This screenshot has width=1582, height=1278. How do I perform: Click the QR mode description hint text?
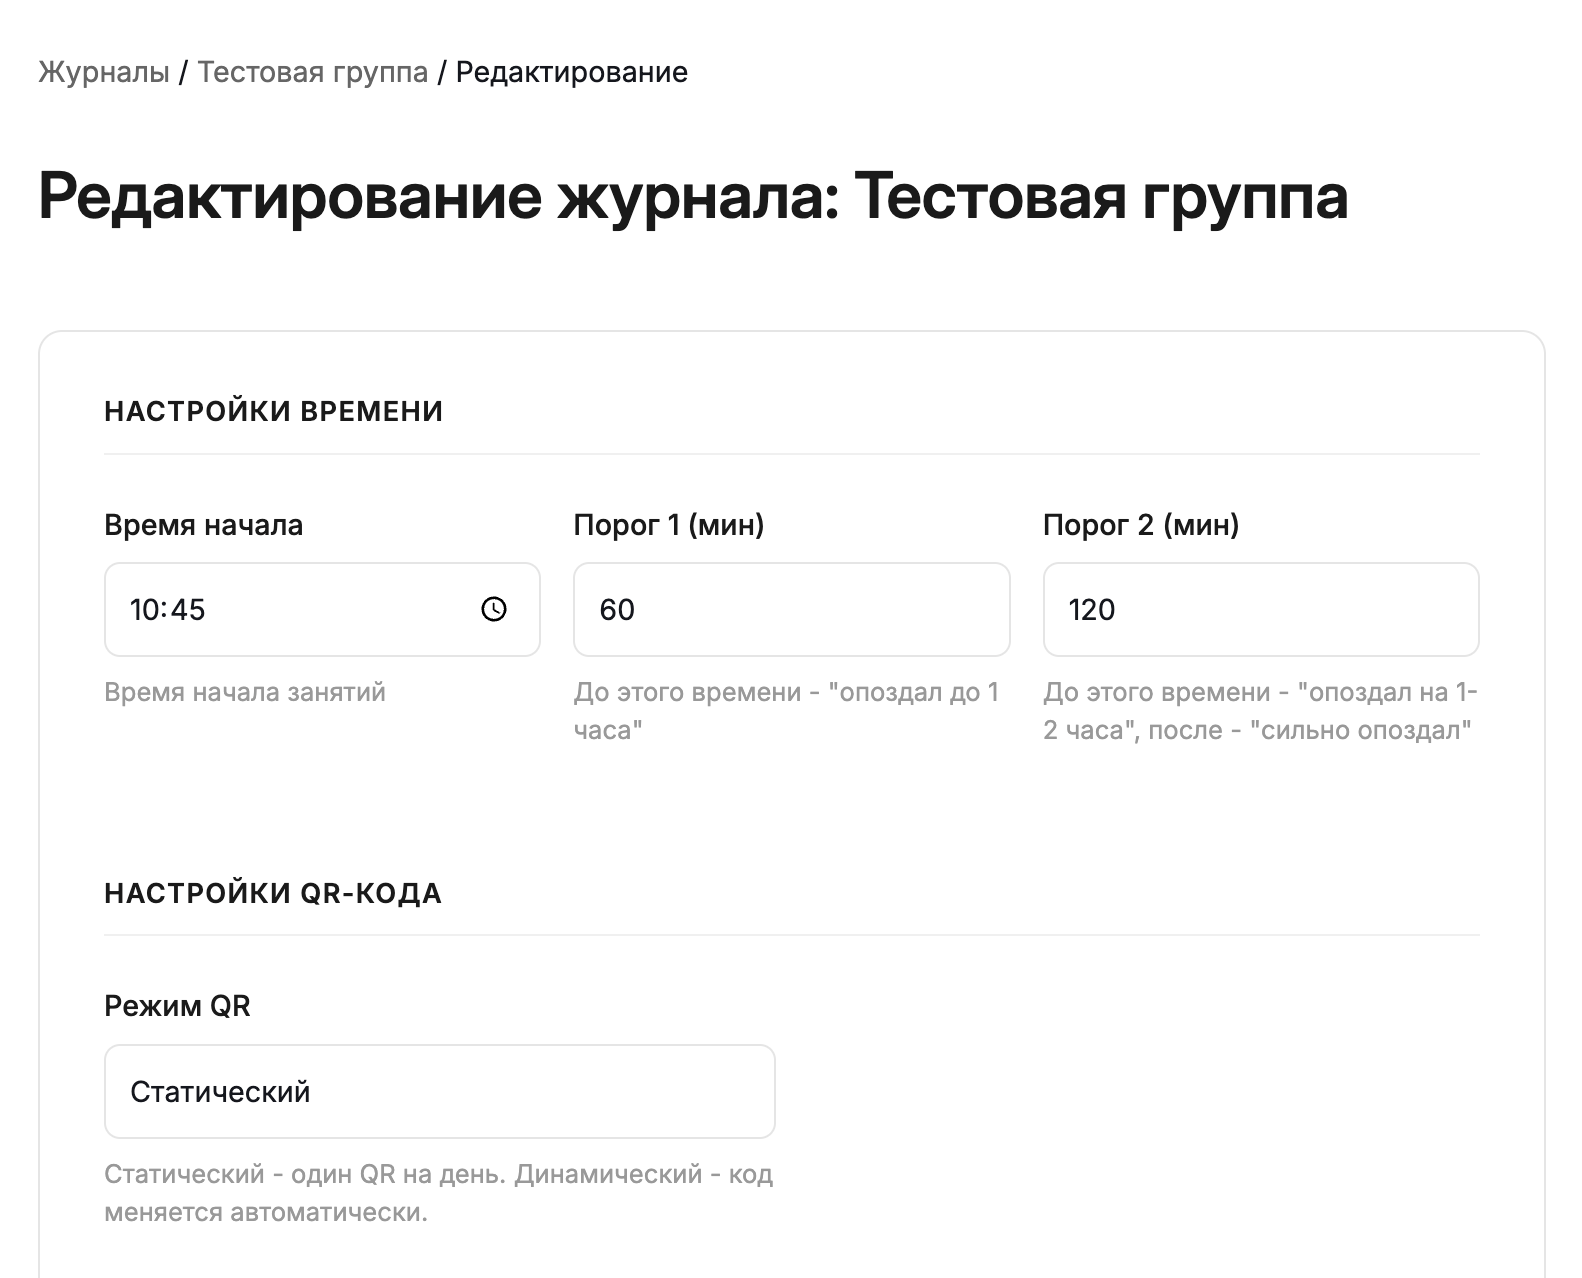[438, 1192]
